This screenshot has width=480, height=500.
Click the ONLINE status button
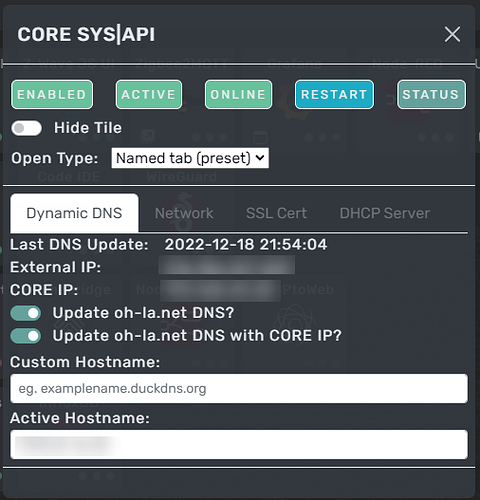238,94
